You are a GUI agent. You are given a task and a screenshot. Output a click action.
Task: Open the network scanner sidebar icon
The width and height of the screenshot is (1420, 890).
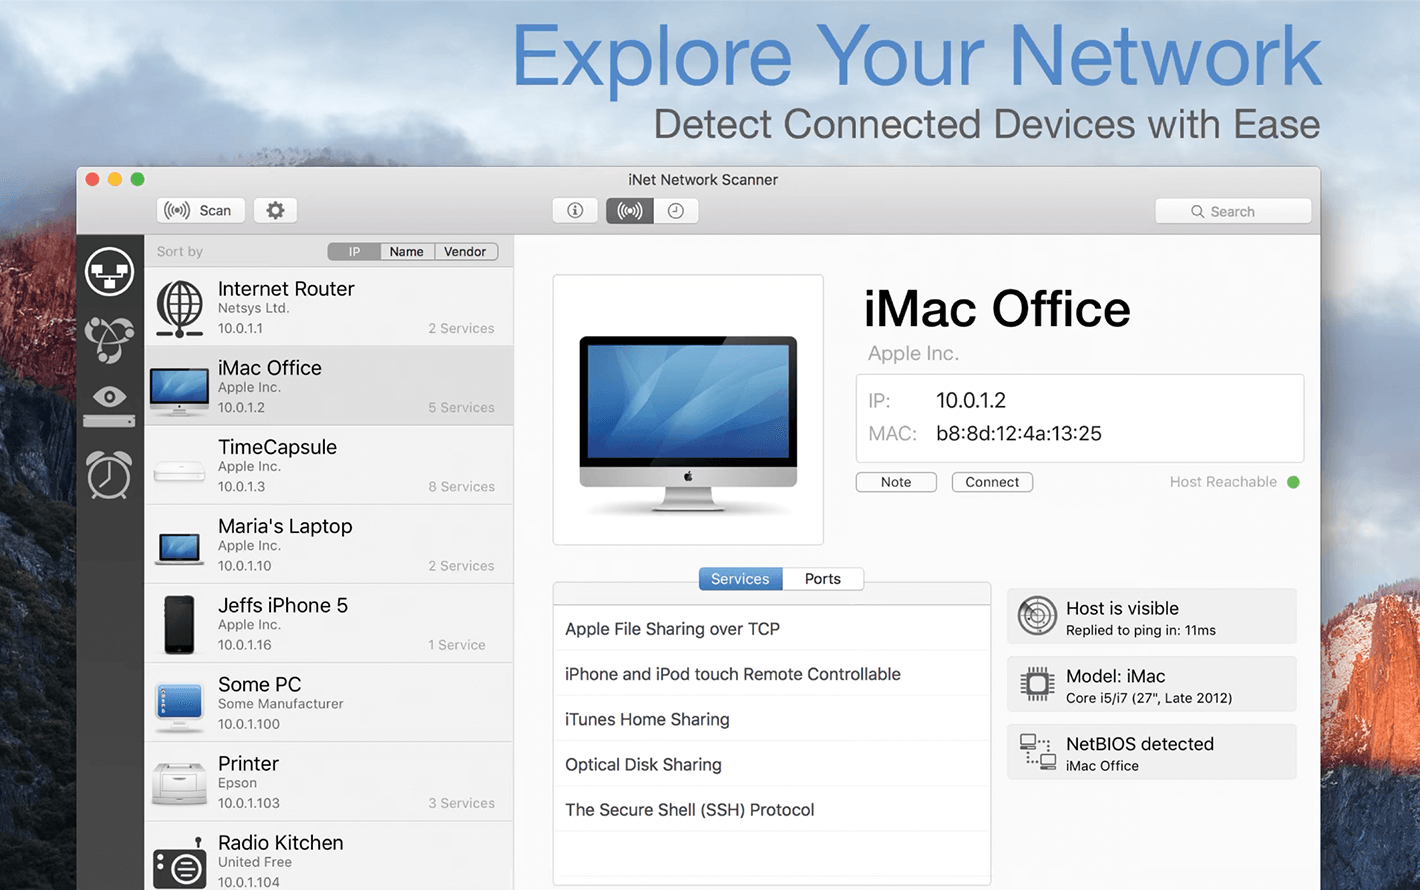[109, 271]
